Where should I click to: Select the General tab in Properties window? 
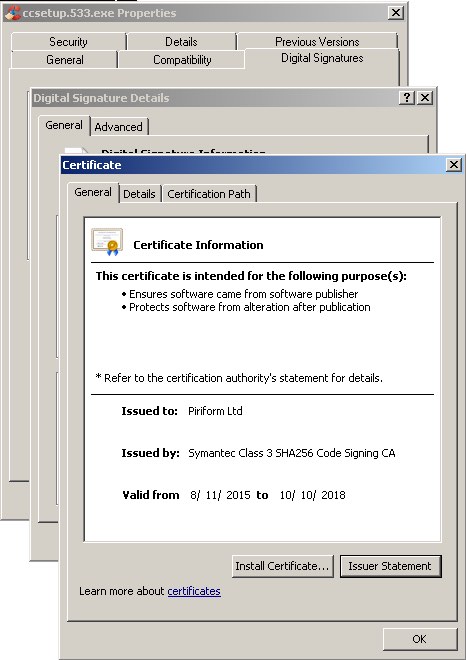coord(64,60)
